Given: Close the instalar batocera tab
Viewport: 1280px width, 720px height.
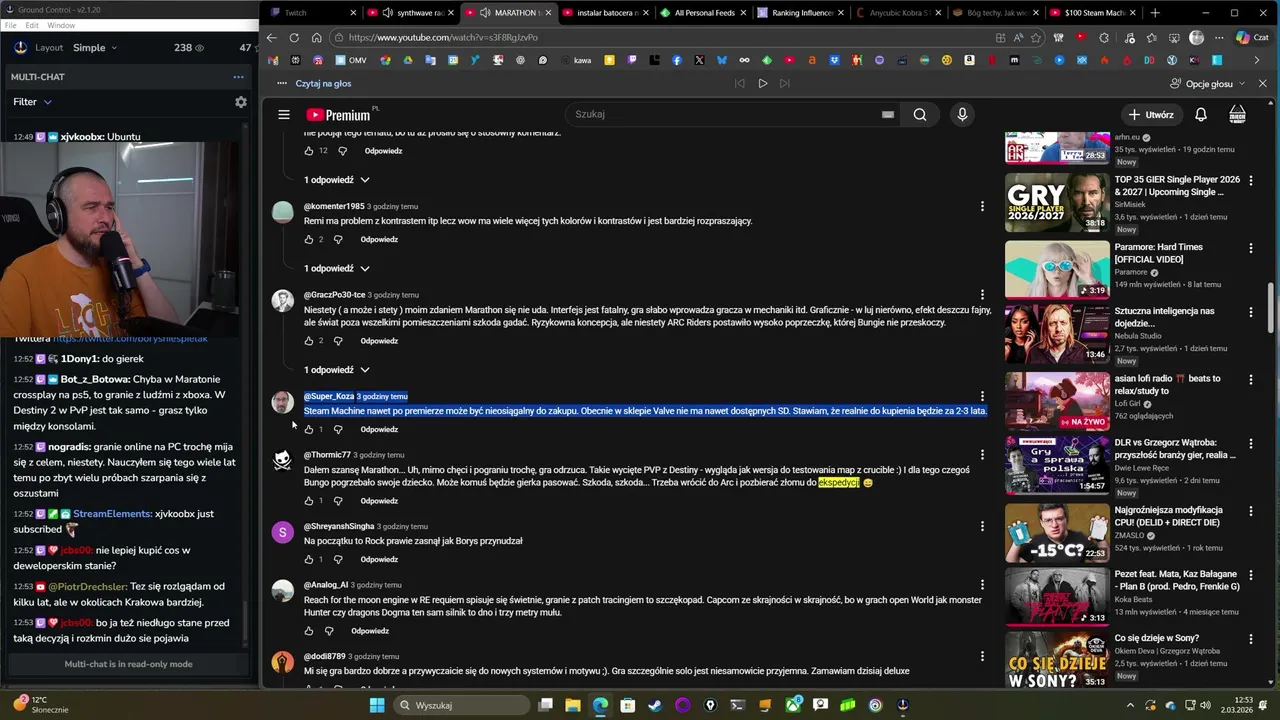Looking at the screenshot, I should click(x=646, y=13).
